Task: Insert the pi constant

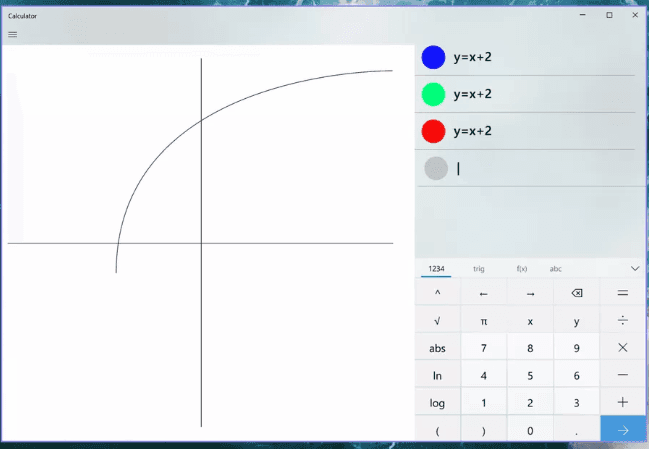Action: [x=484, y=321]
